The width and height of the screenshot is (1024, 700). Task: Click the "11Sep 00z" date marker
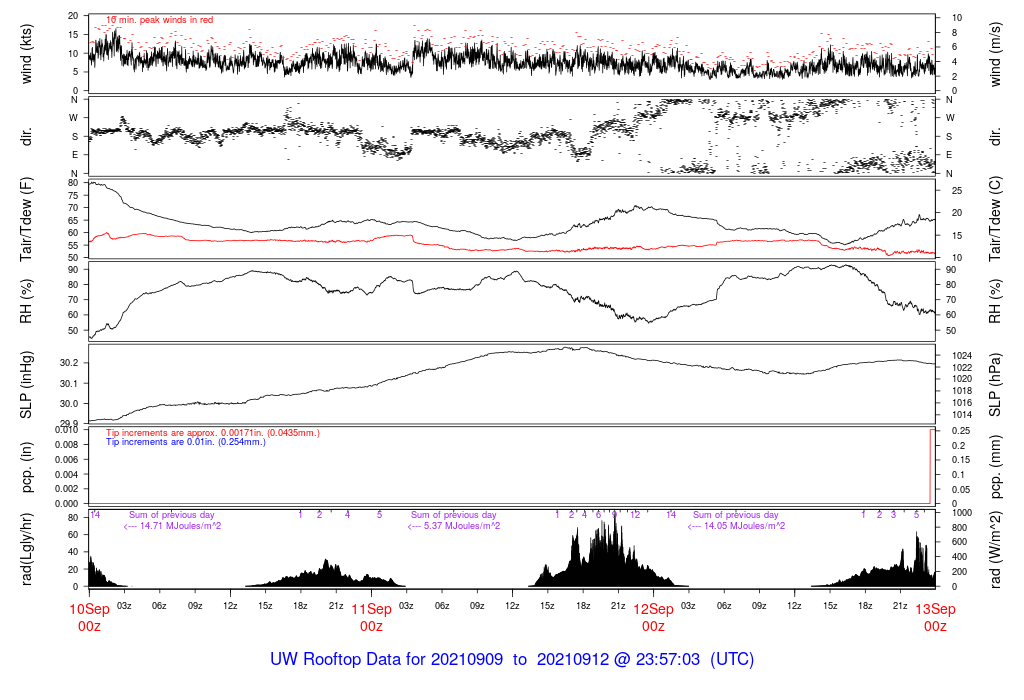click(372, 618)
